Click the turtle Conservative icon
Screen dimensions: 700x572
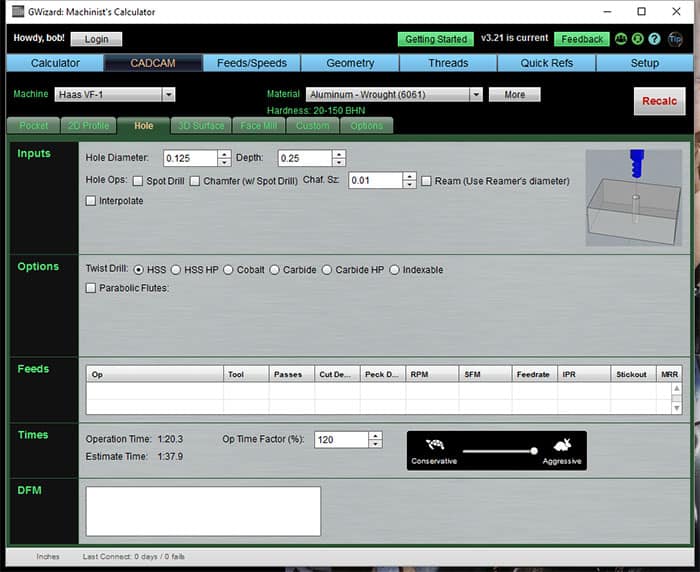[435, 445]
